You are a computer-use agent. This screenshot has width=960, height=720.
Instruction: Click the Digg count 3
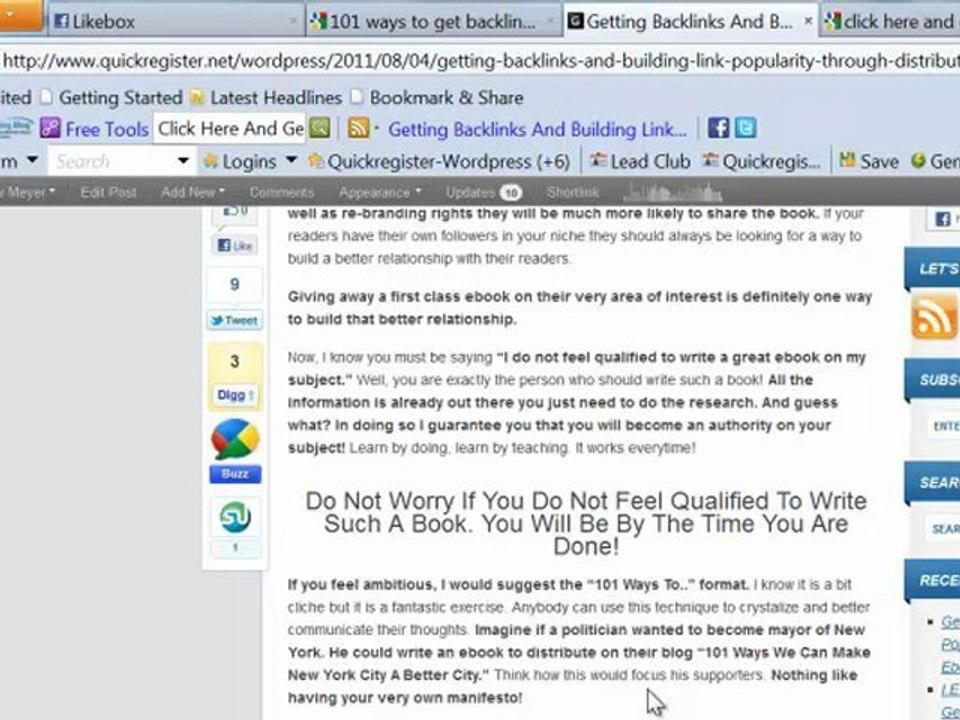[x=235, y=361]
